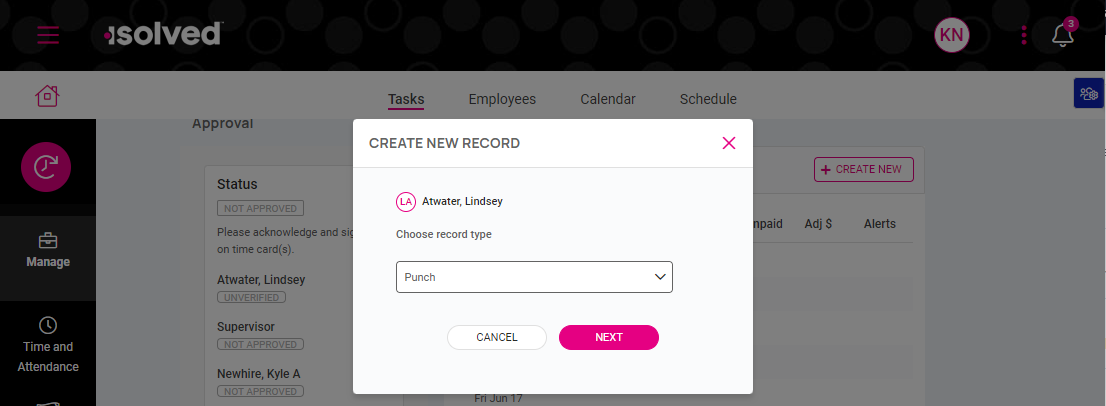Open the vertical three-dot options menu
Image resolution: width=1106 pixels, height=406 pixels.
[1023, 35]
